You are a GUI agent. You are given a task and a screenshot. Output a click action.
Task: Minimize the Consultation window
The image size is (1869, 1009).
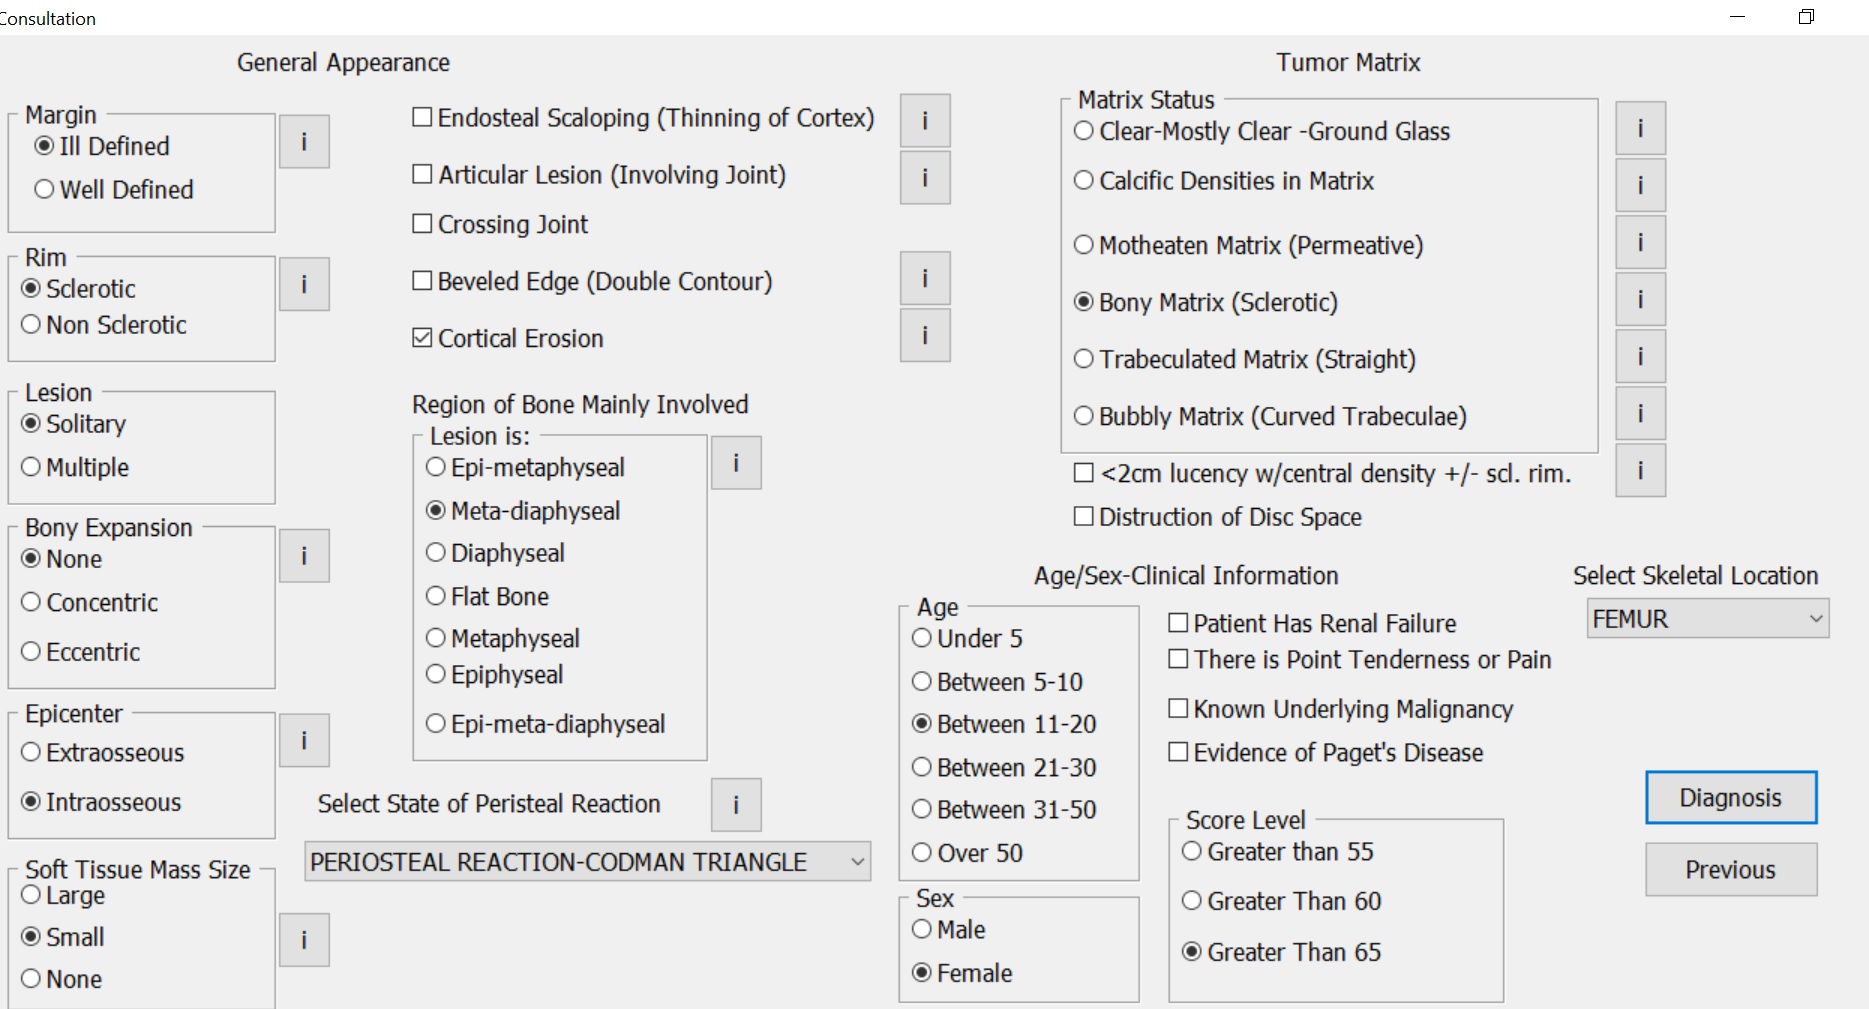(1738, 17)
